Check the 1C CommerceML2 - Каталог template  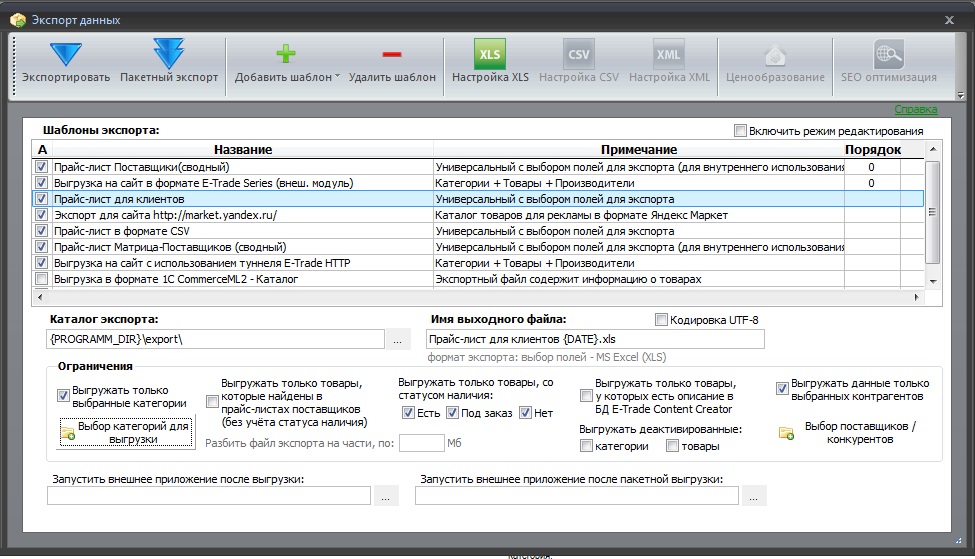click(x=41, y=279)
